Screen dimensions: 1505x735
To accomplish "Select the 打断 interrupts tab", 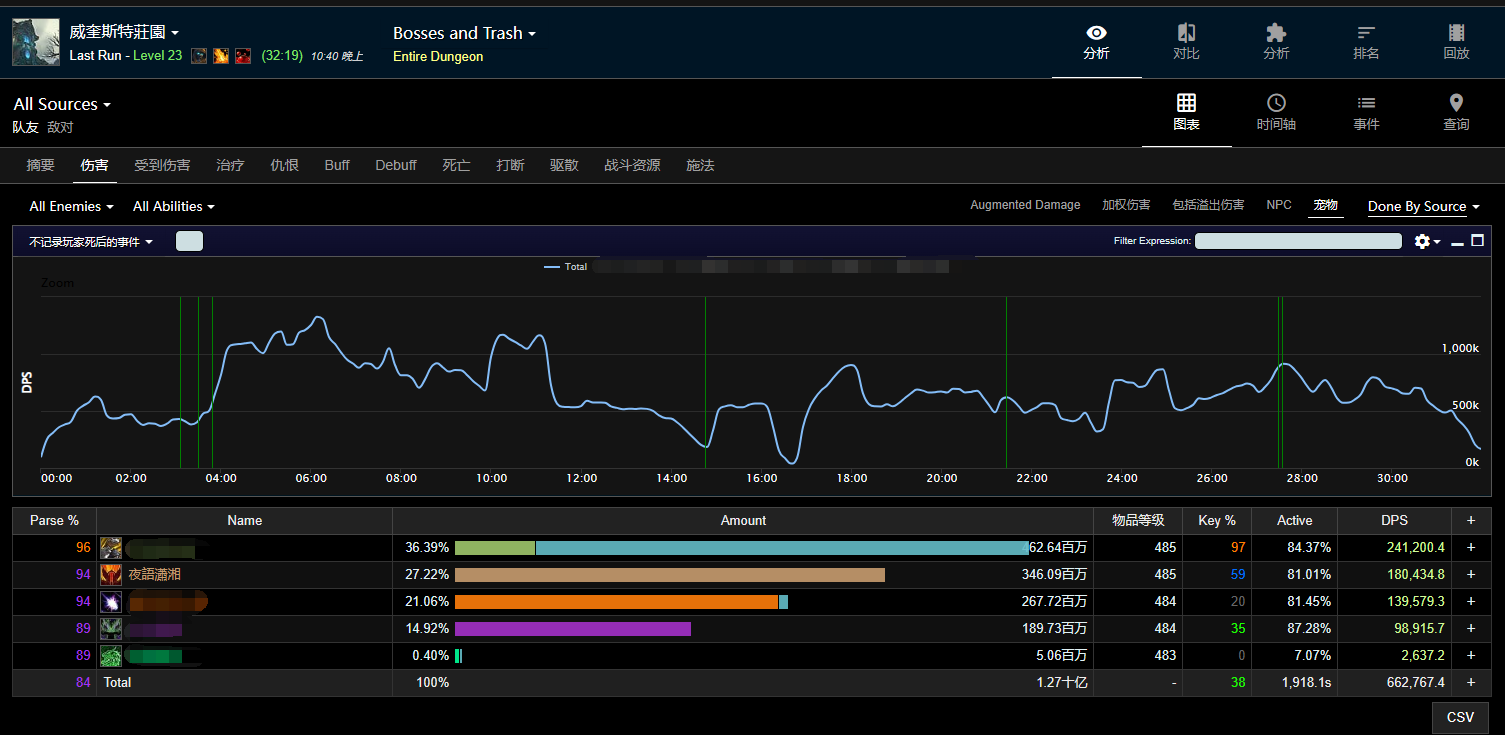I will 510,165.
